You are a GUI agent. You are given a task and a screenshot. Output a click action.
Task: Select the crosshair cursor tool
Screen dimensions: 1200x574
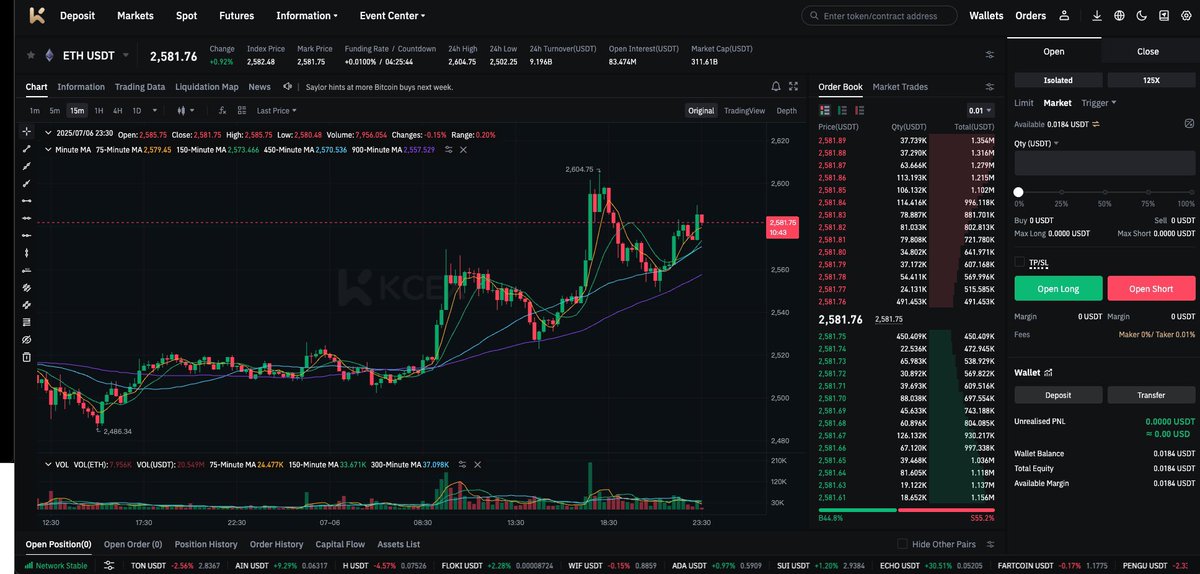pos(26,132)
